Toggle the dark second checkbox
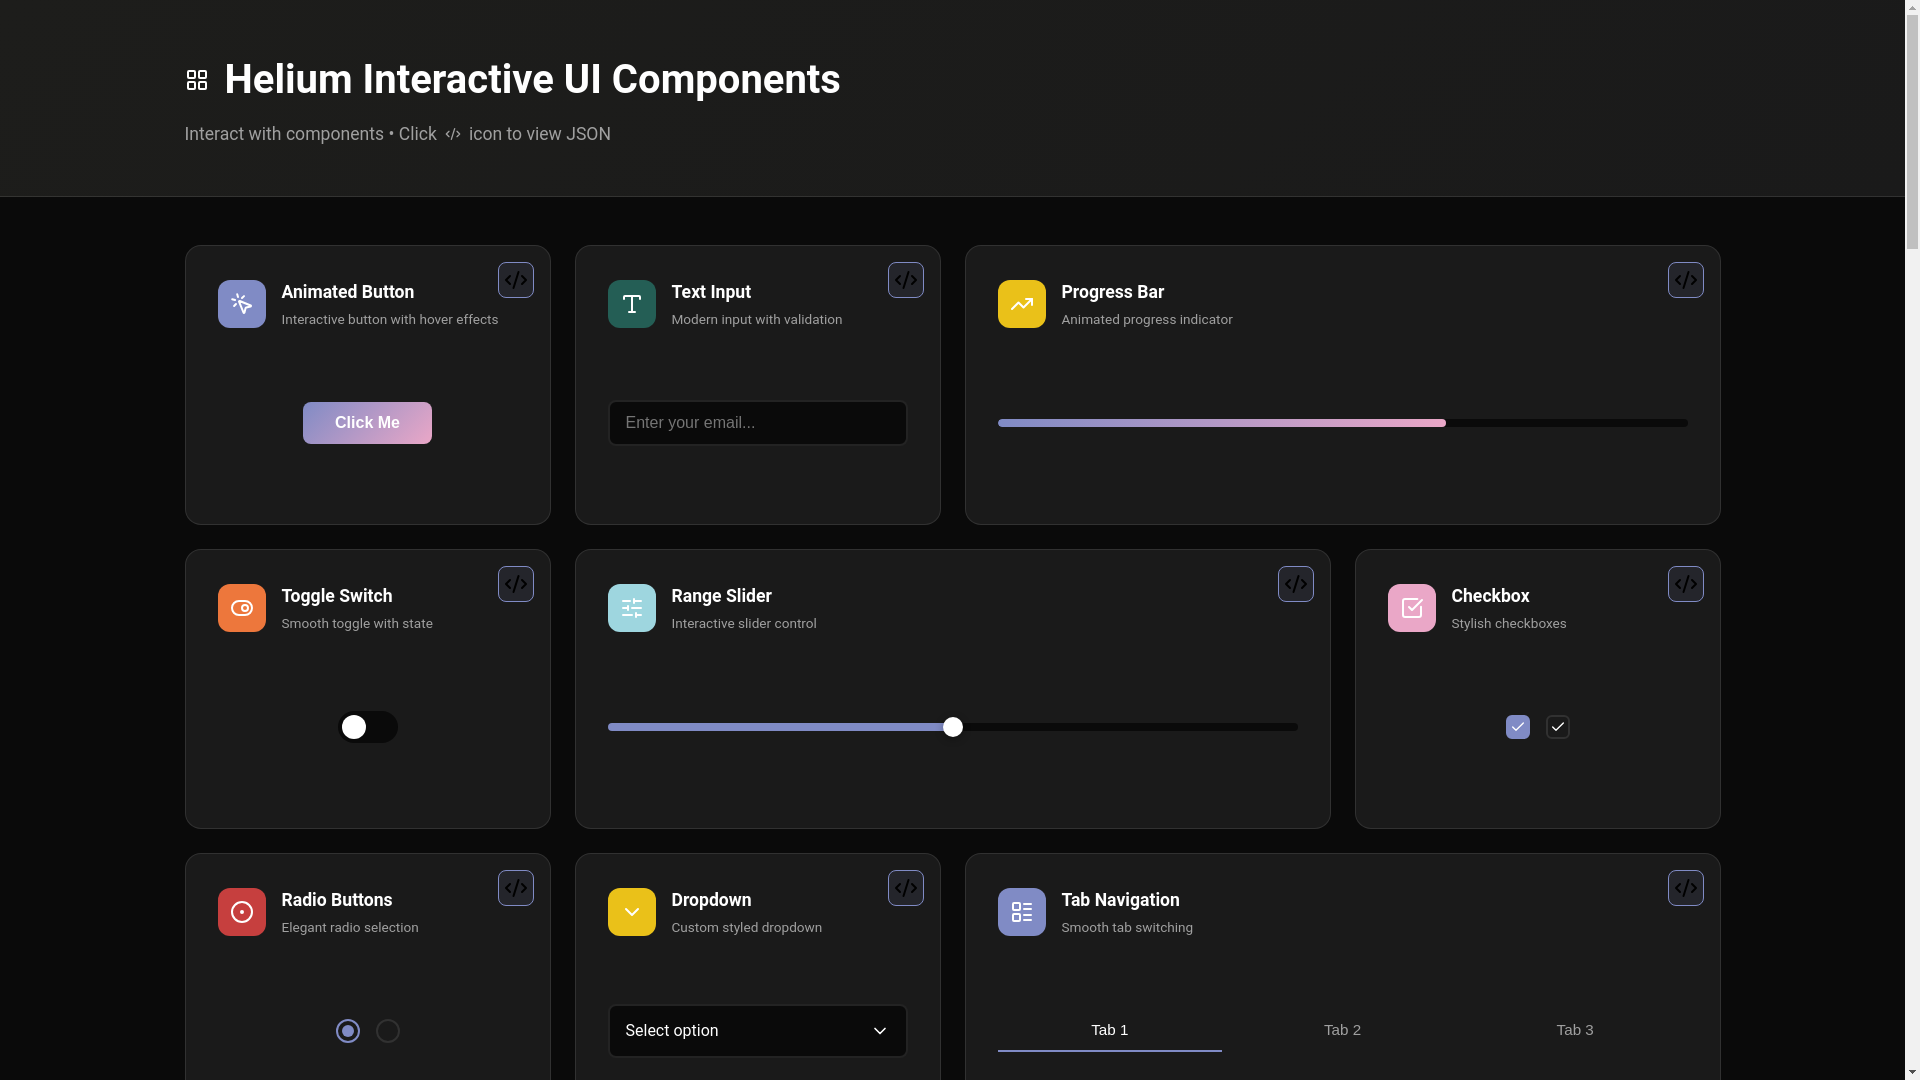 tap(1558, 727)
